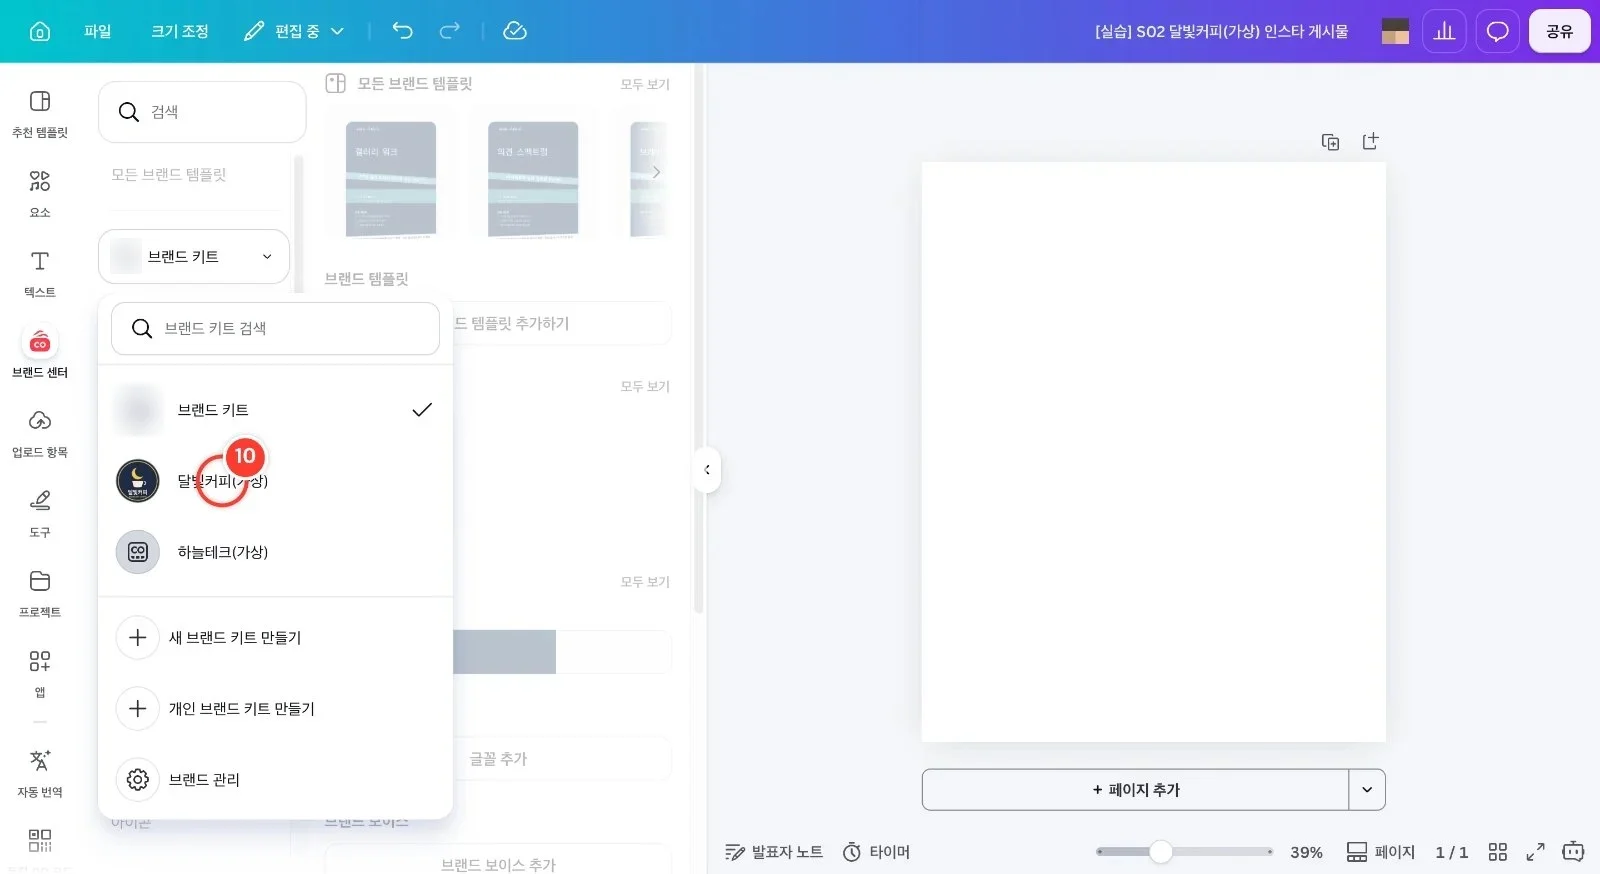Image resolution: width=1600 pixels, height=874 pixels.
Task: Expand the 페이지 추가 options arrow
Action: pos(1367,790)
